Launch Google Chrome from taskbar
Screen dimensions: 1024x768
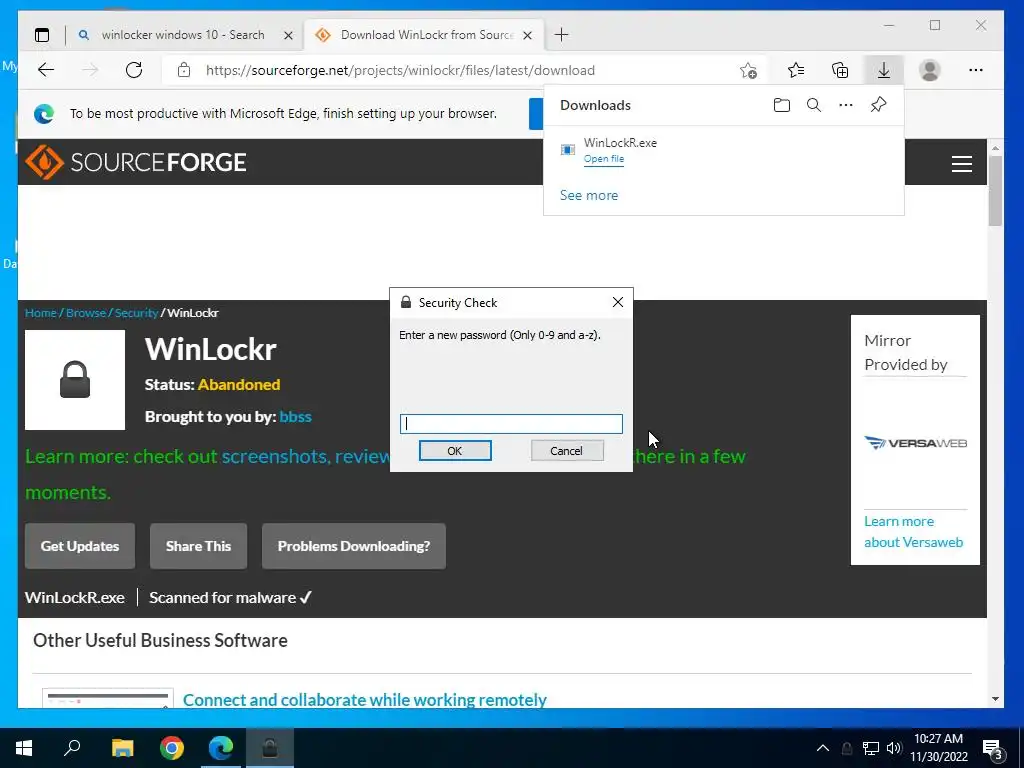[172, 748]
